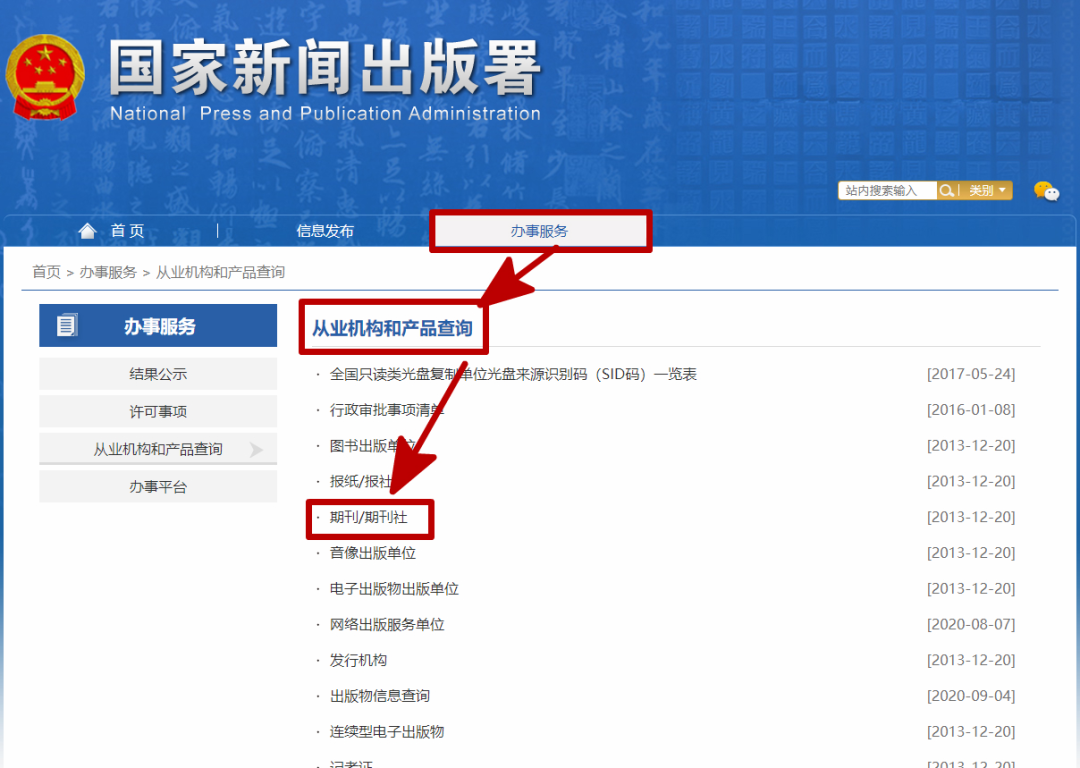Select 办事平台 in the sidebar
This screenshot has height=768, width=1080.
point(158,487)
